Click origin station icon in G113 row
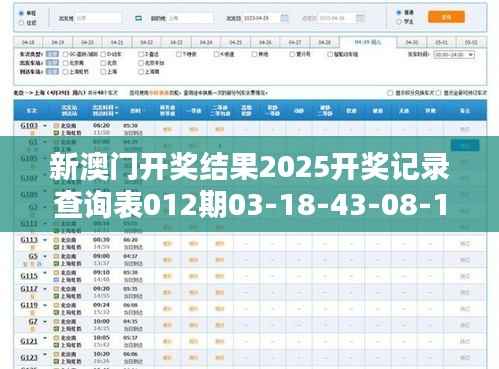Screen dimensions: 499x369 click(56, 240)
